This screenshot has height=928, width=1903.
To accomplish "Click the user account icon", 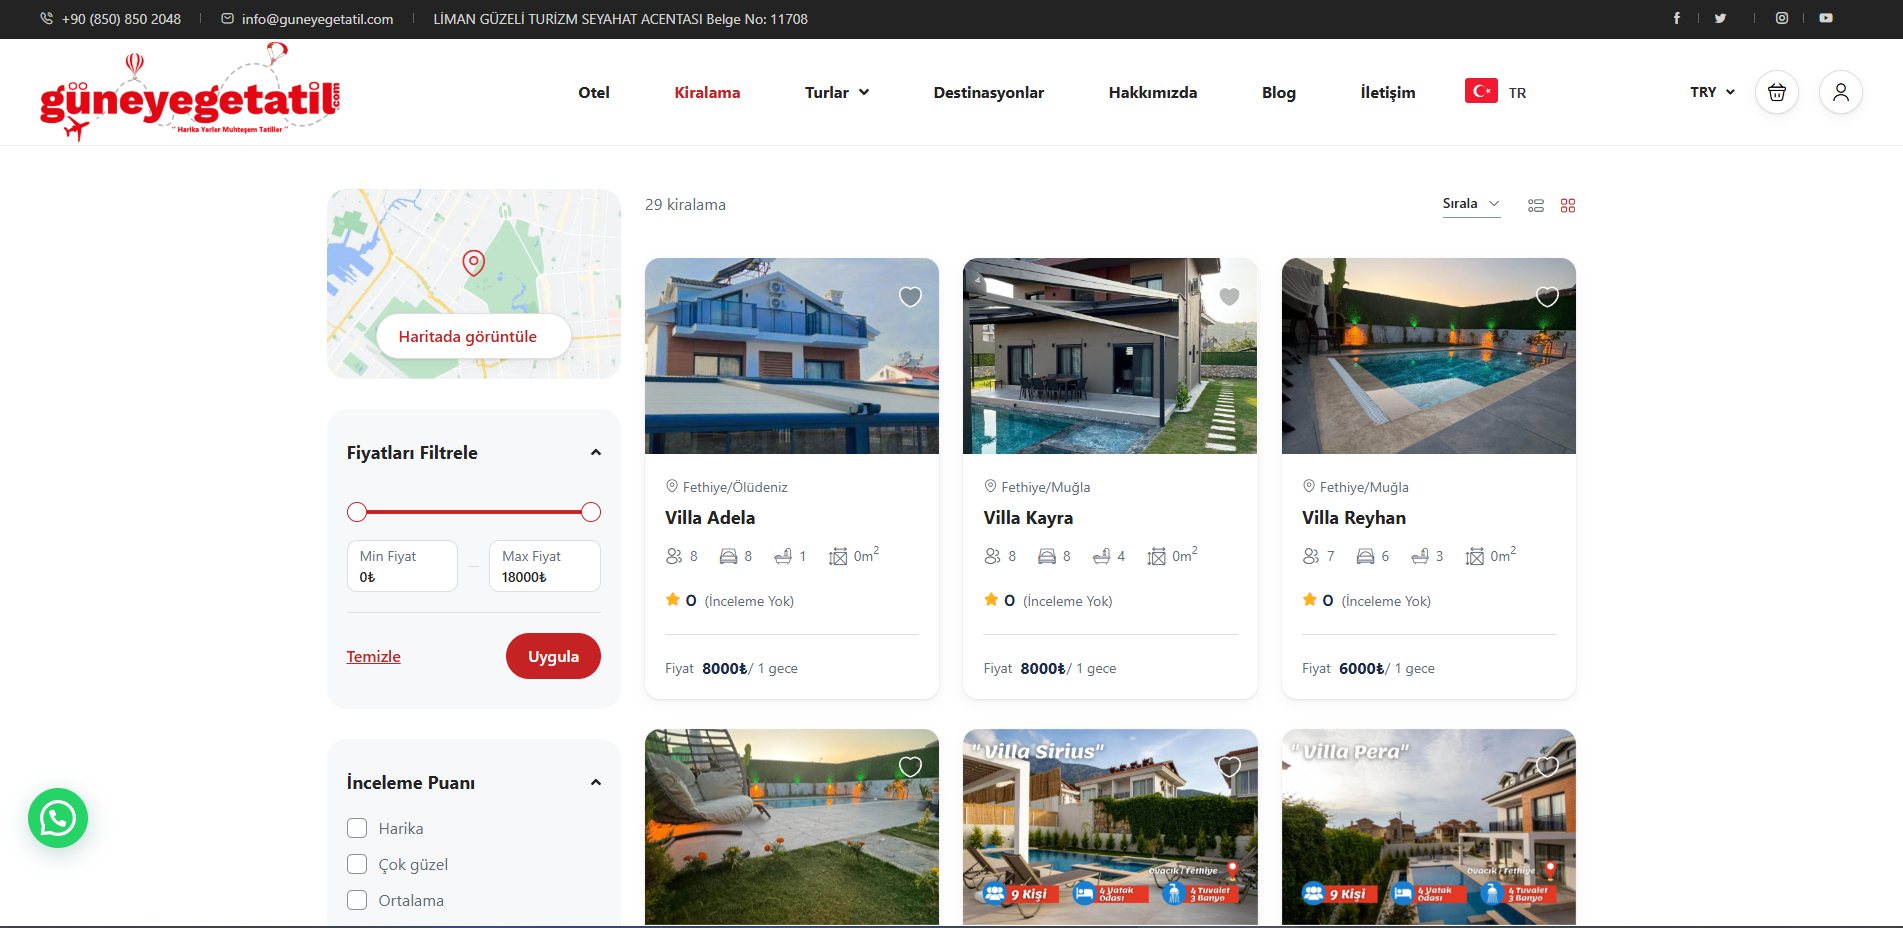I will pos(1840,93).
